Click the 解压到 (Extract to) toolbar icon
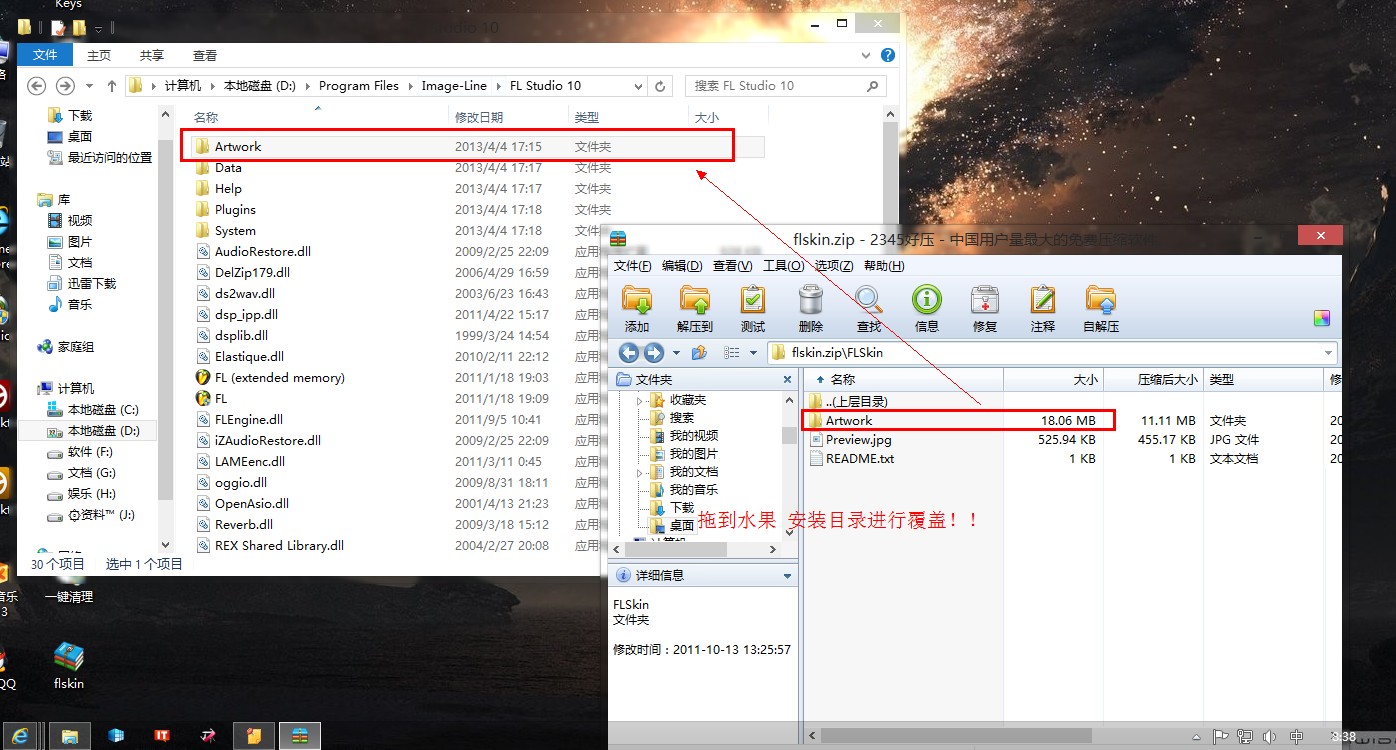Viewport: 1396px width, 750px height. coord(694,299)
